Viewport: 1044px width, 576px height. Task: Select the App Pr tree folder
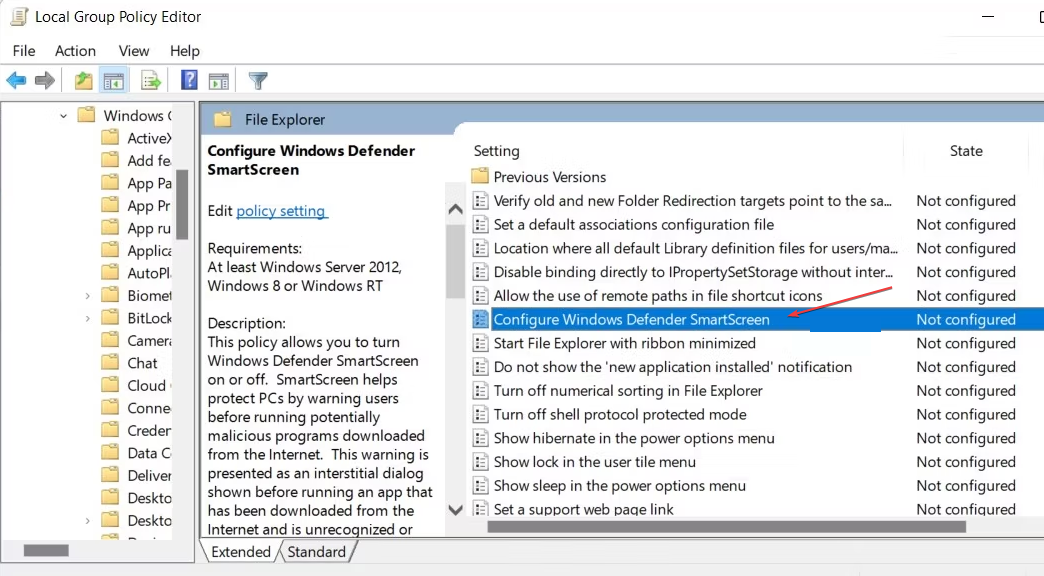tap(149, 206)
